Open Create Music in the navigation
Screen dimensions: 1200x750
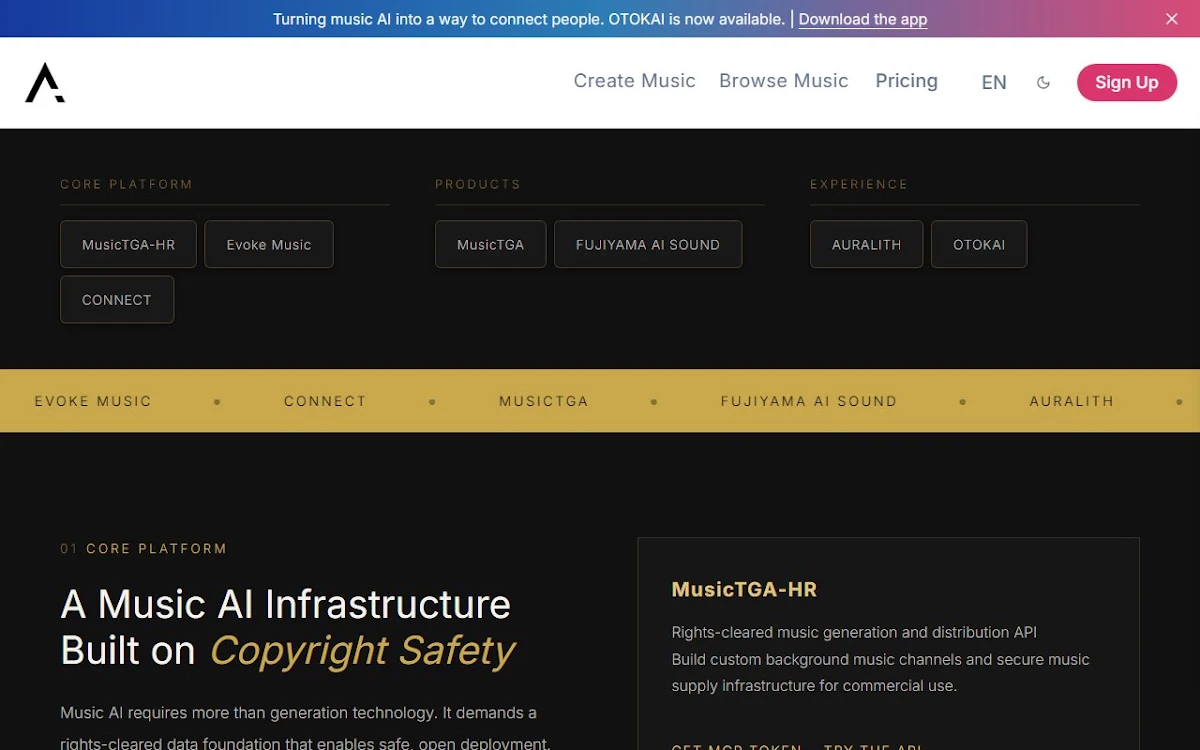tap(634, 81)
